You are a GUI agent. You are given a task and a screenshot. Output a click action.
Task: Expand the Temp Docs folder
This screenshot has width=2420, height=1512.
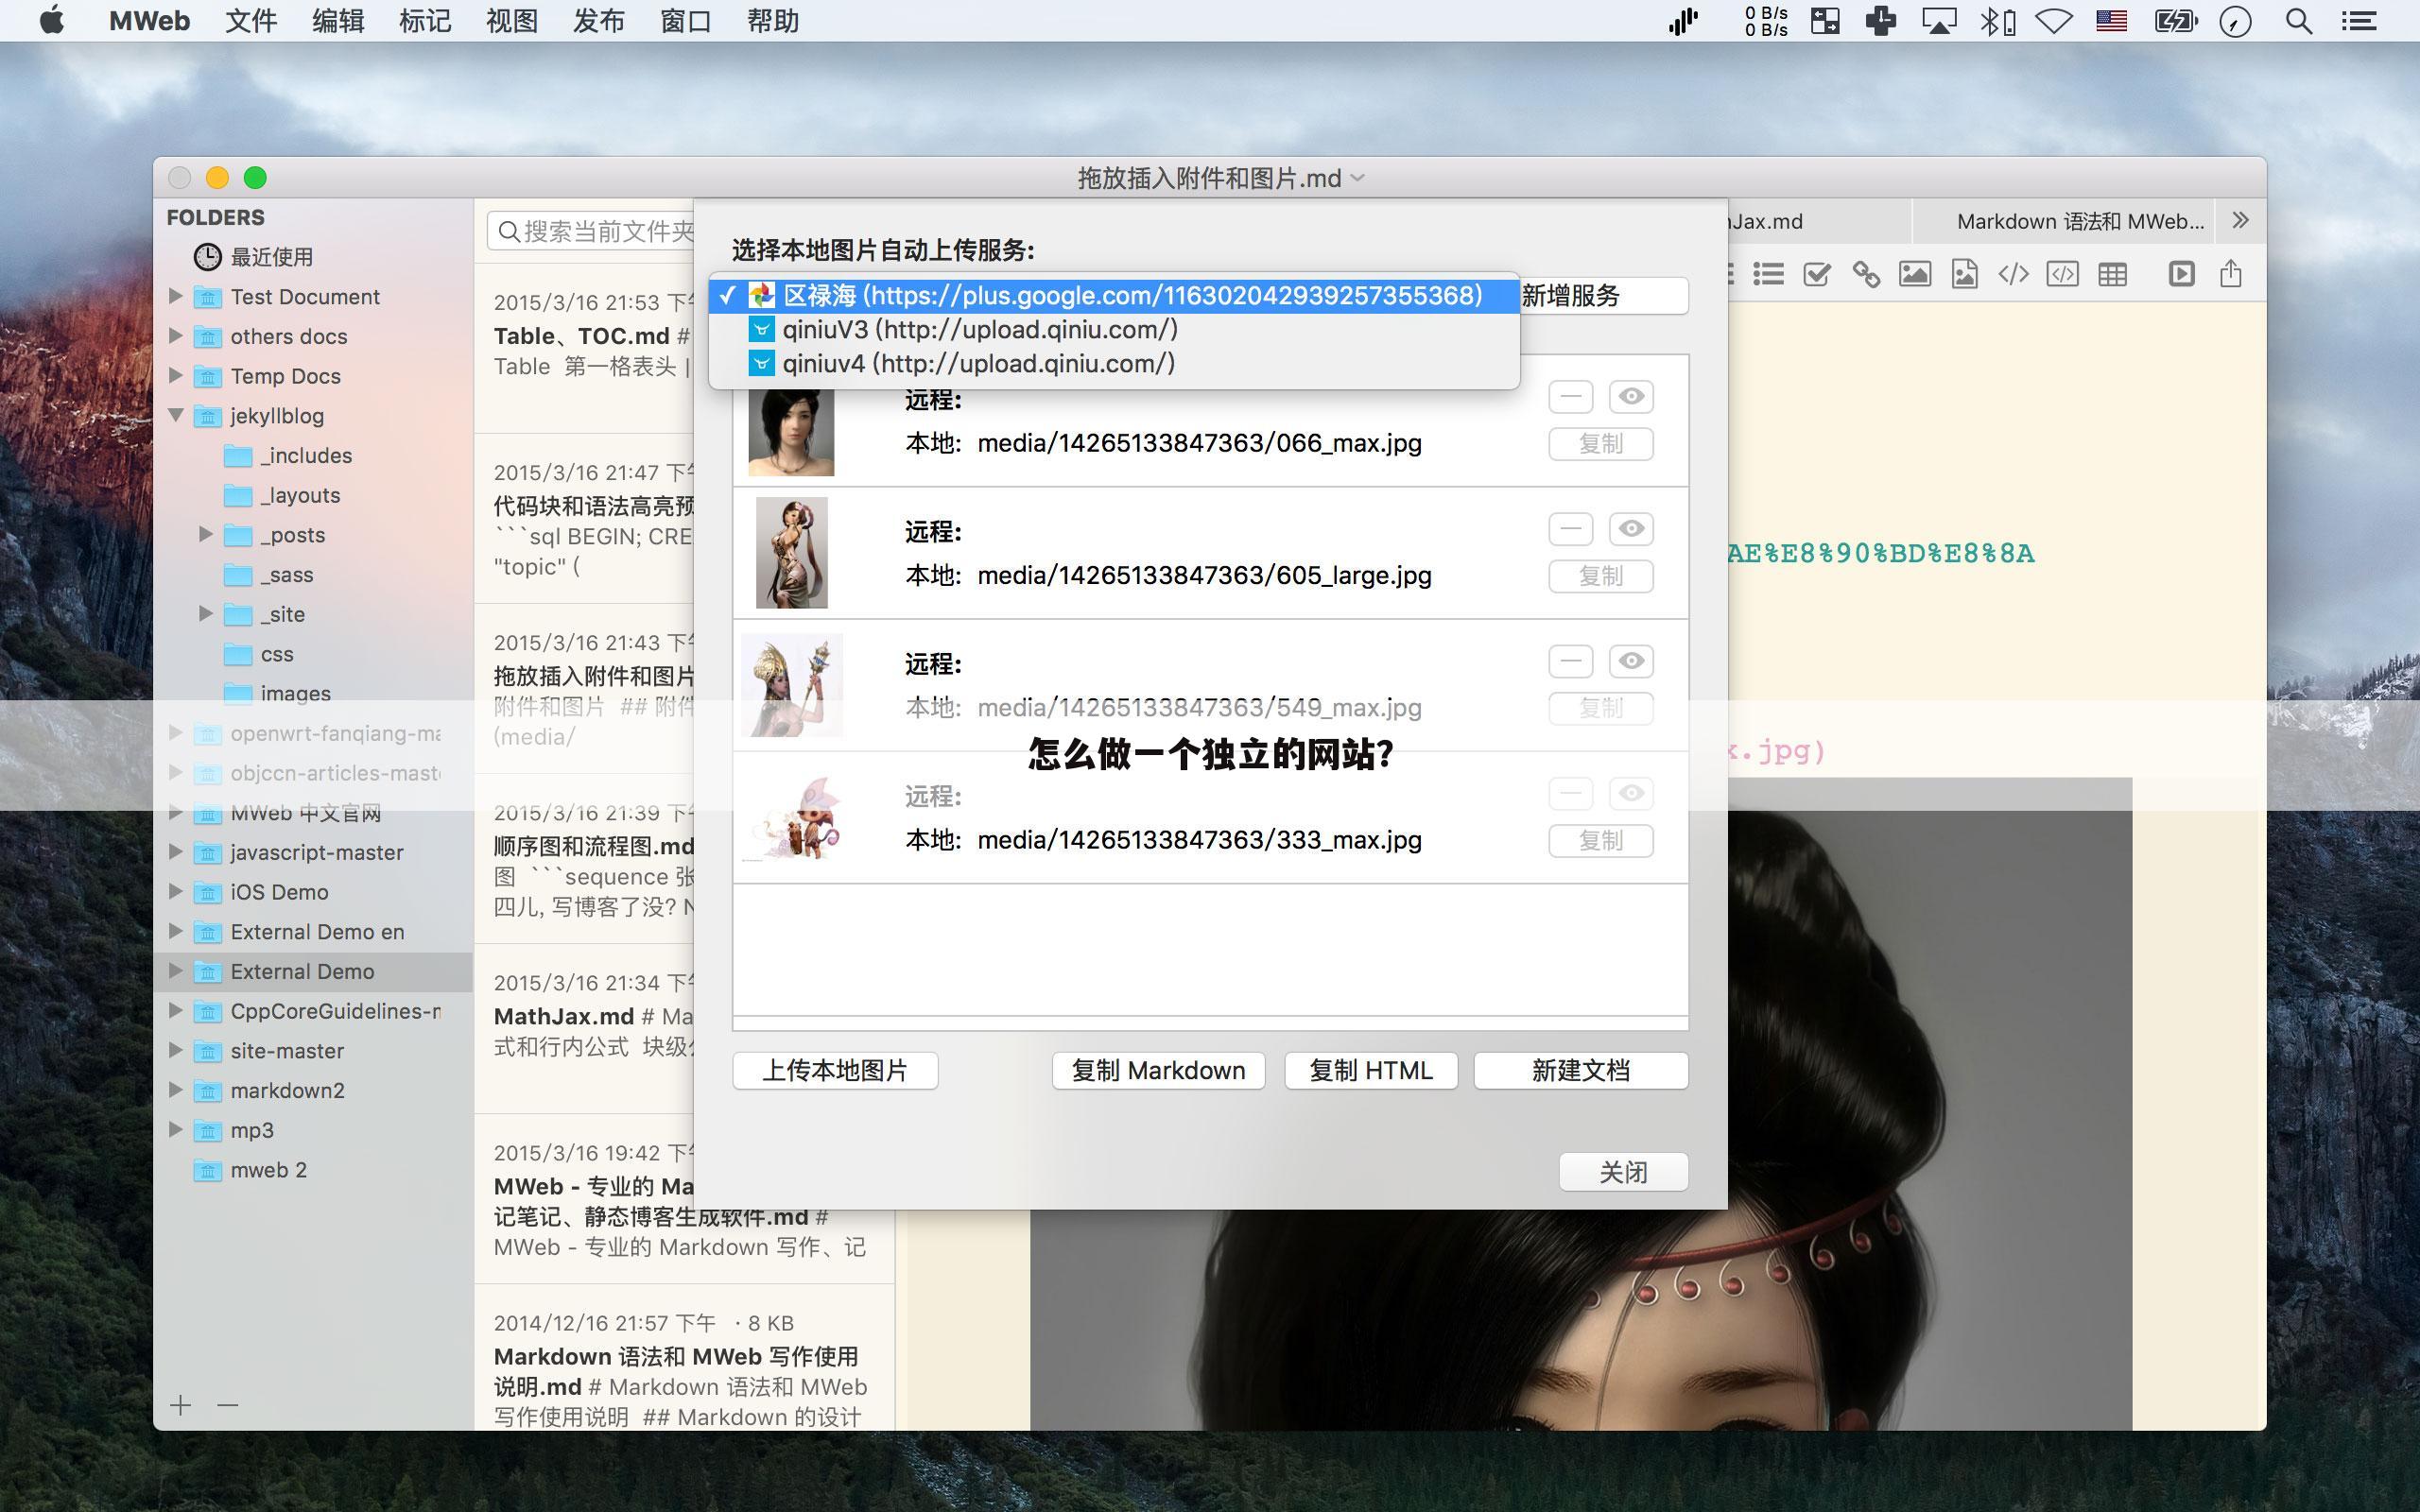[x=176, y=376]
